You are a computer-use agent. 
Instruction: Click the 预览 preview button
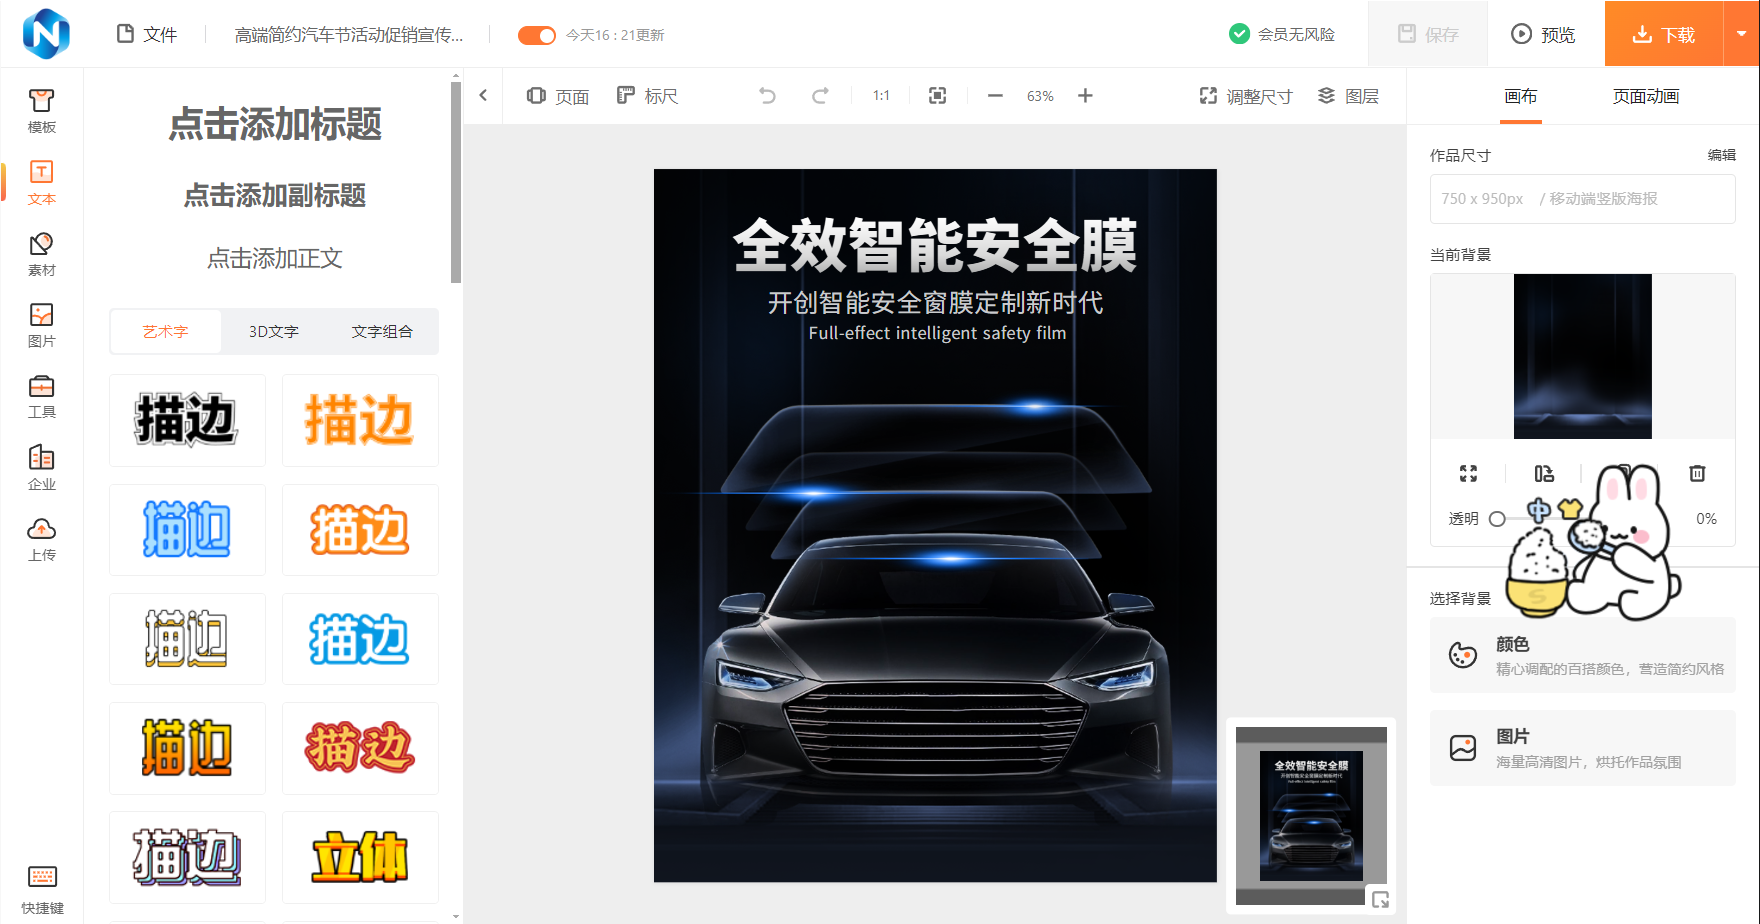[x=1542, y=34]
